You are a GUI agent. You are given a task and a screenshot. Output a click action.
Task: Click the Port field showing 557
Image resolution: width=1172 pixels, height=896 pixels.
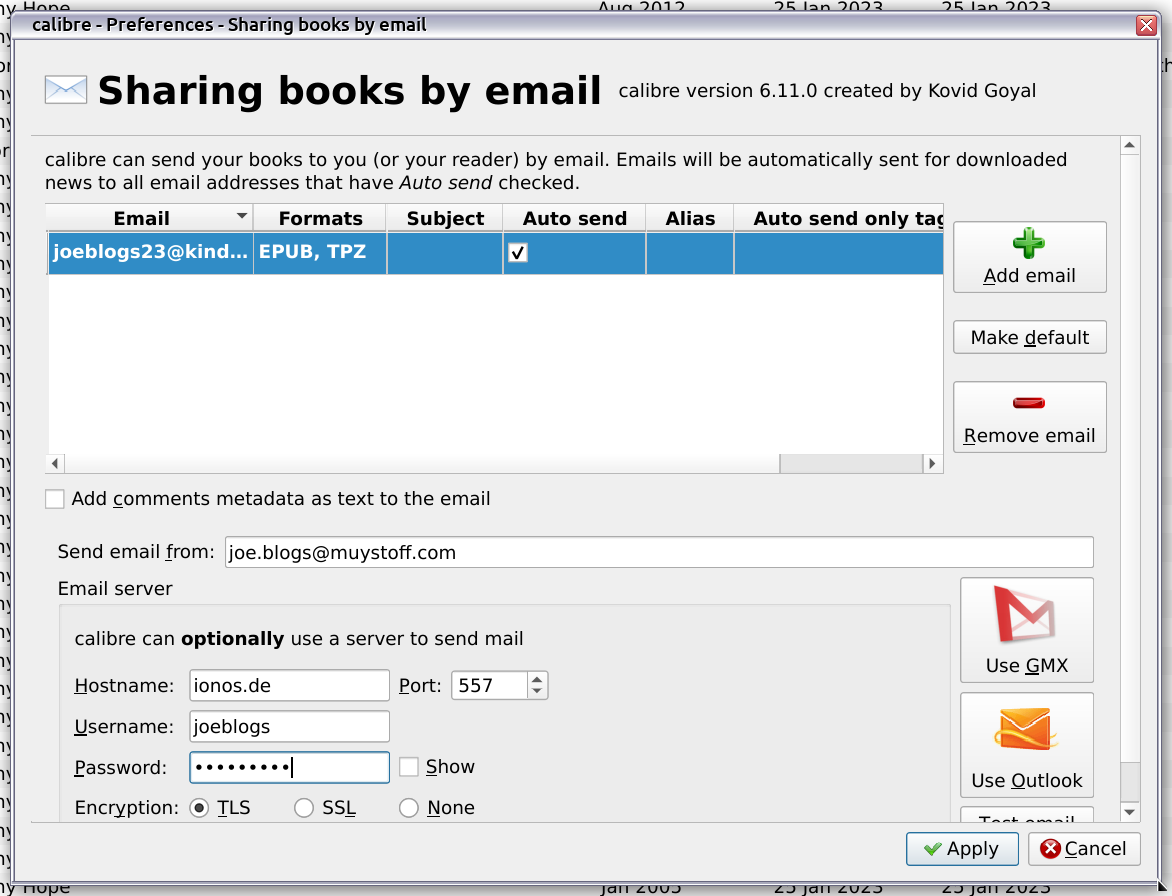[x=490, y=685]
